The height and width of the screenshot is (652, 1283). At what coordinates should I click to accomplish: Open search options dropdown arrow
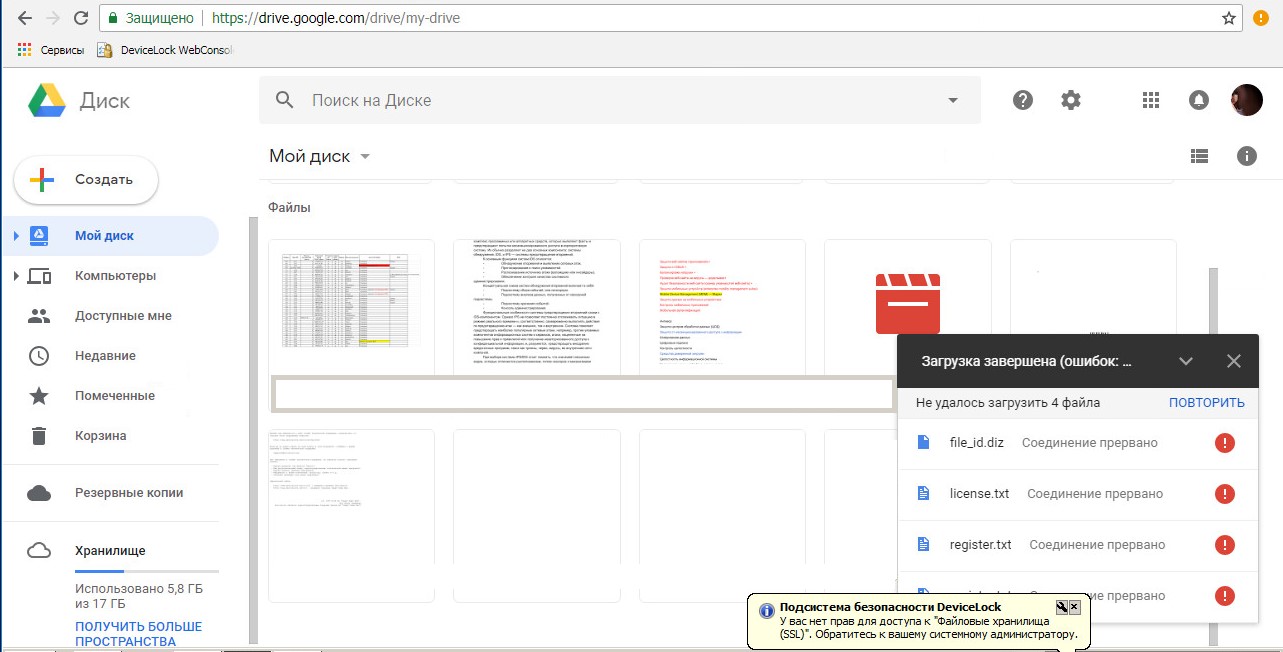pos(953,100)
